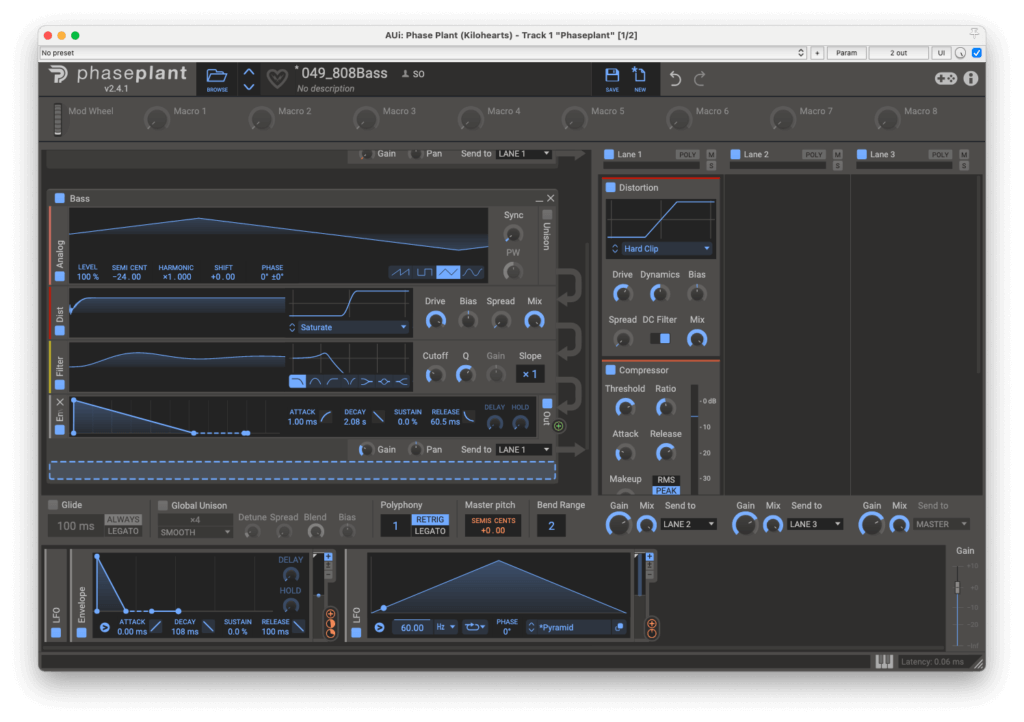Select the sawtooth waveform shape
The height and width of the screenshot is (722, 1024).
(400, 272)
